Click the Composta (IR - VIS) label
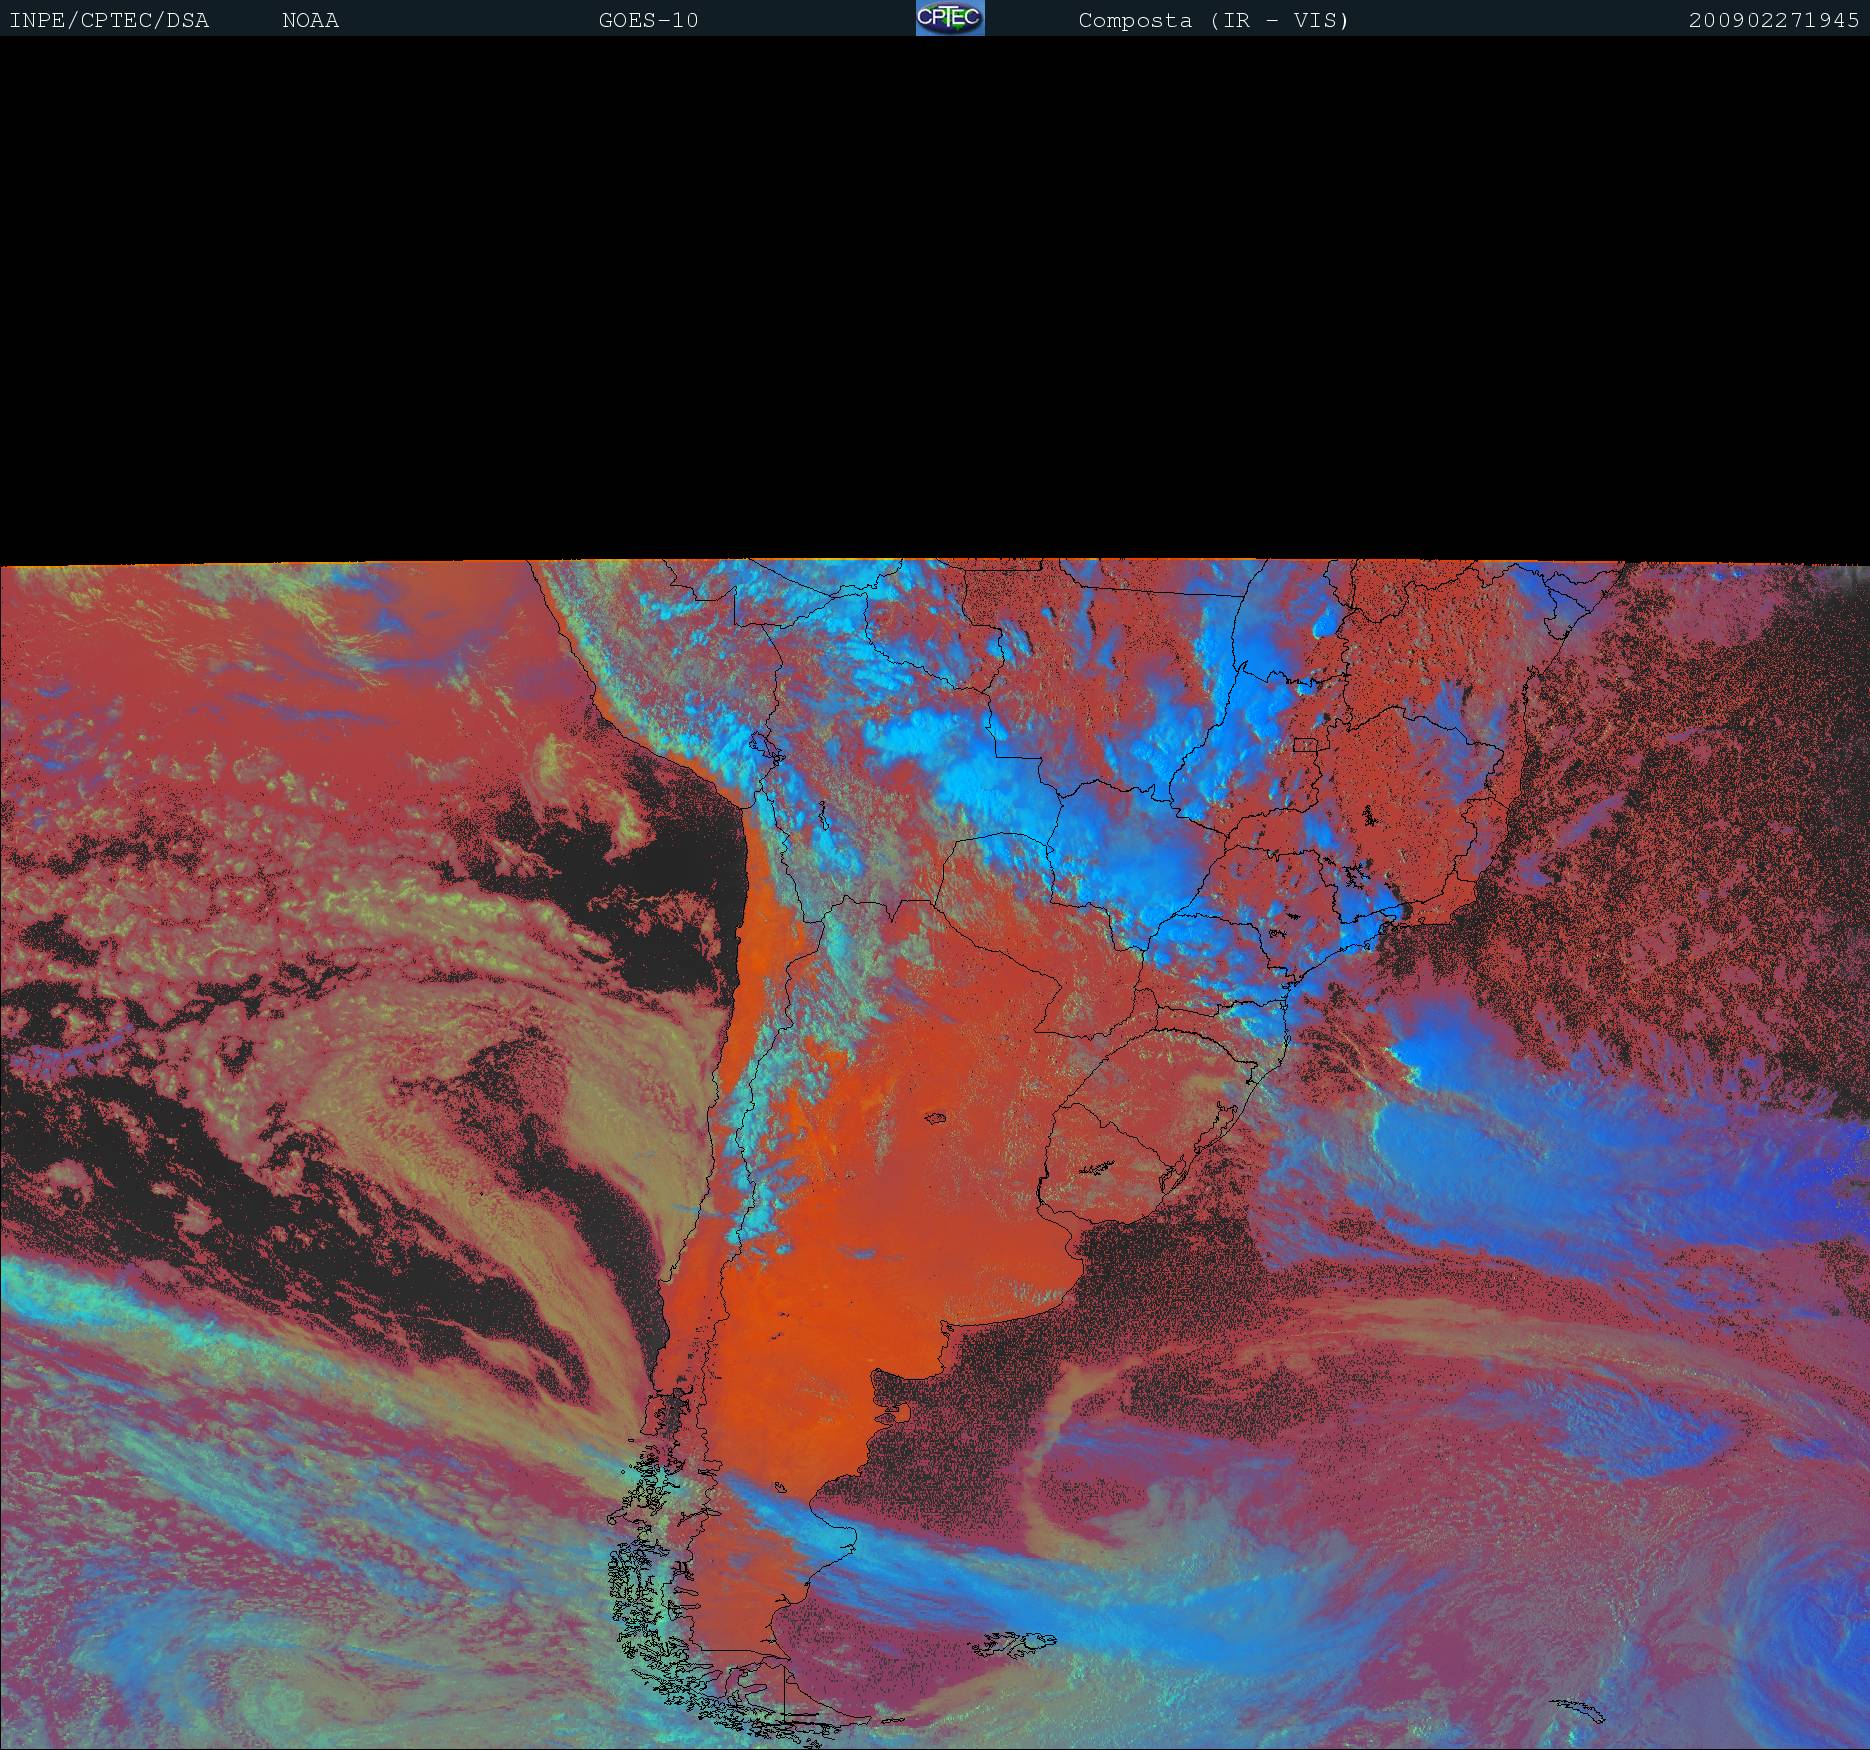Image resolution: width=1870 pixels, height=1750 pixels. [x=1213, y=21]
